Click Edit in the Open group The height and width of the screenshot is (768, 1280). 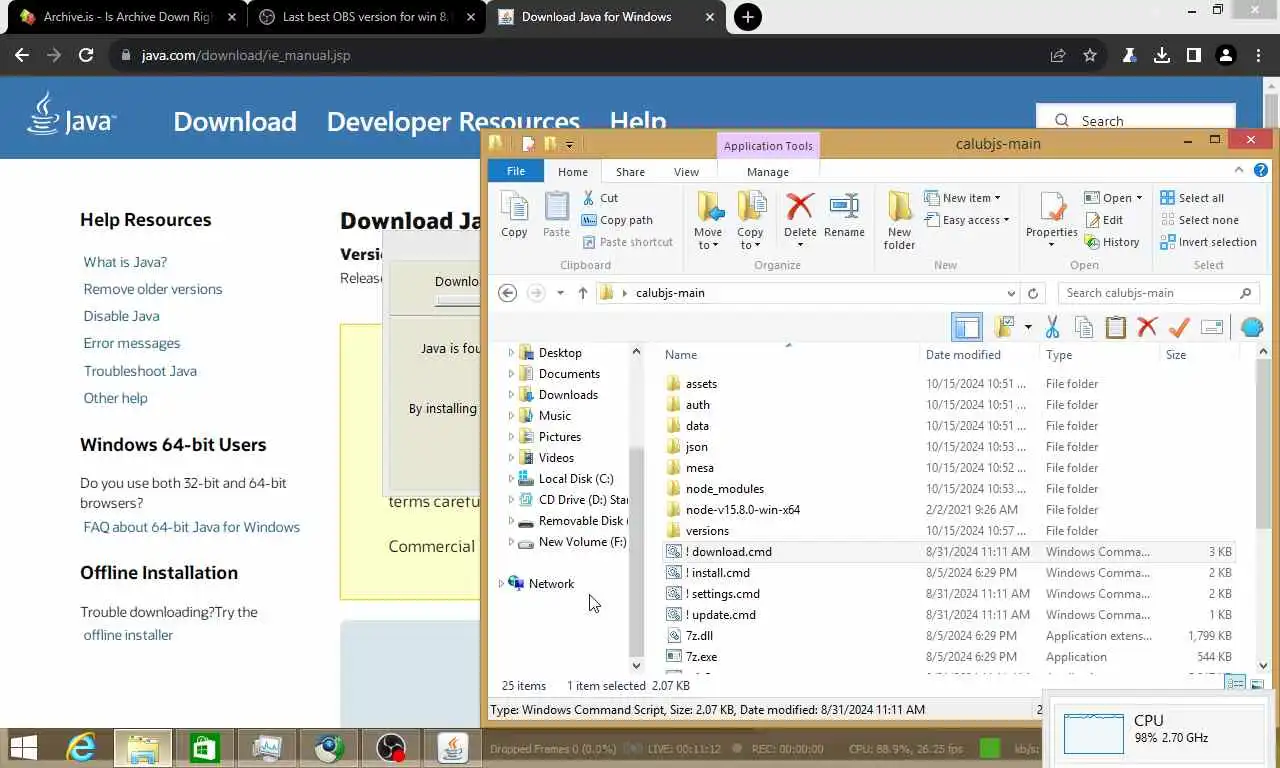[x=1104, y=220]
